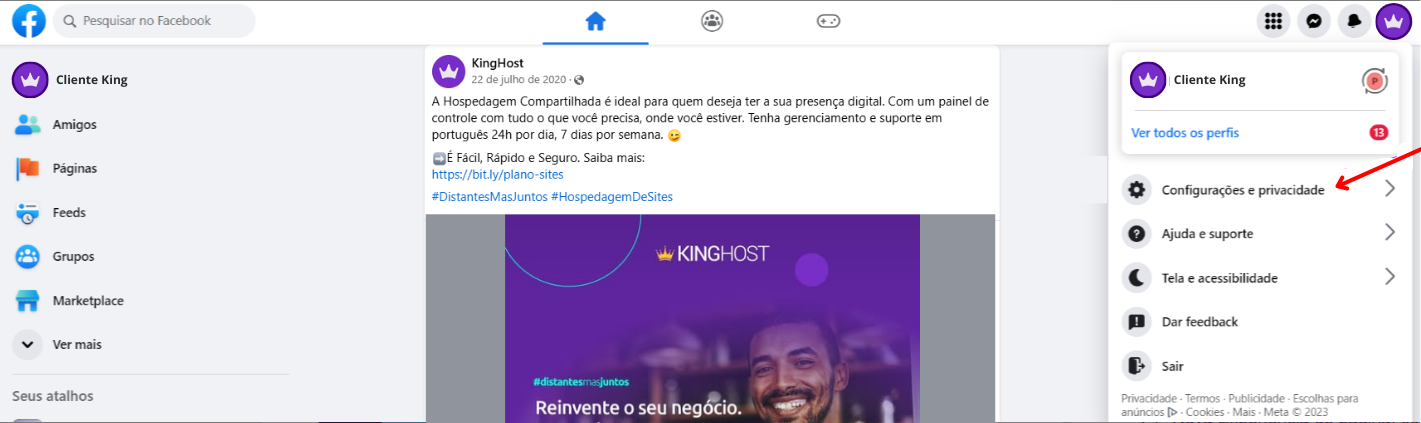Focus the Pesquisar no Facebook search field
The image size is (1421, 423).
click(154, 21)
